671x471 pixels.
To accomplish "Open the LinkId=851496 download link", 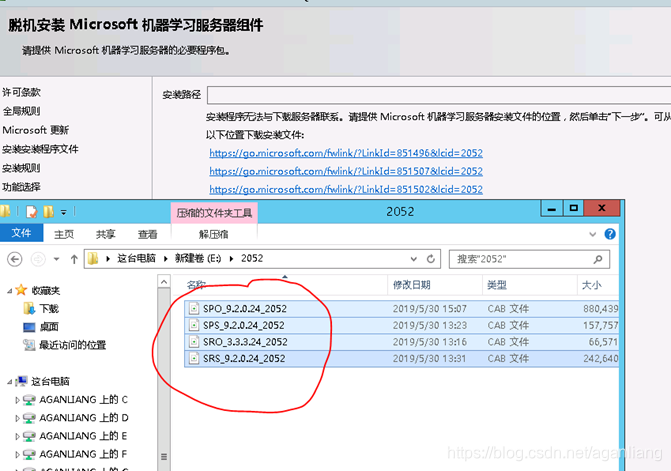I will point(346,153).
